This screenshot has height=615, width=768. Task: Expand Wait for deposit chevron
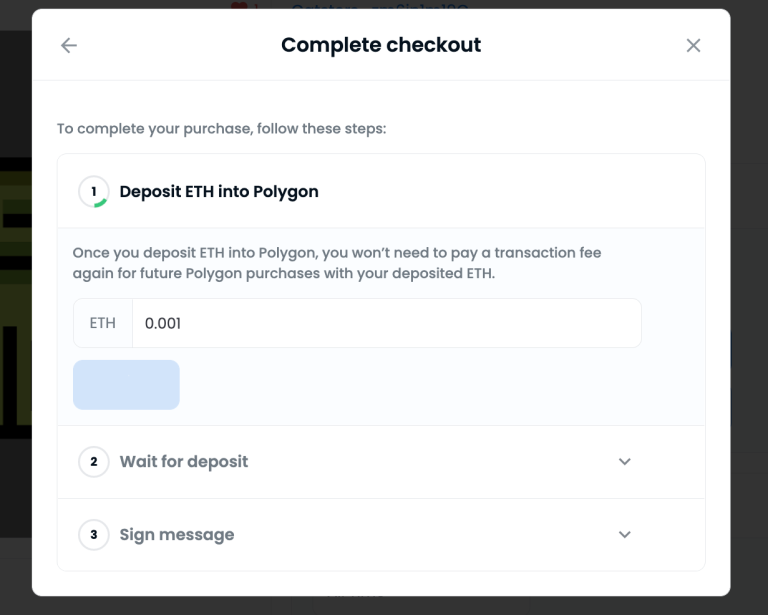pos(624,461)
